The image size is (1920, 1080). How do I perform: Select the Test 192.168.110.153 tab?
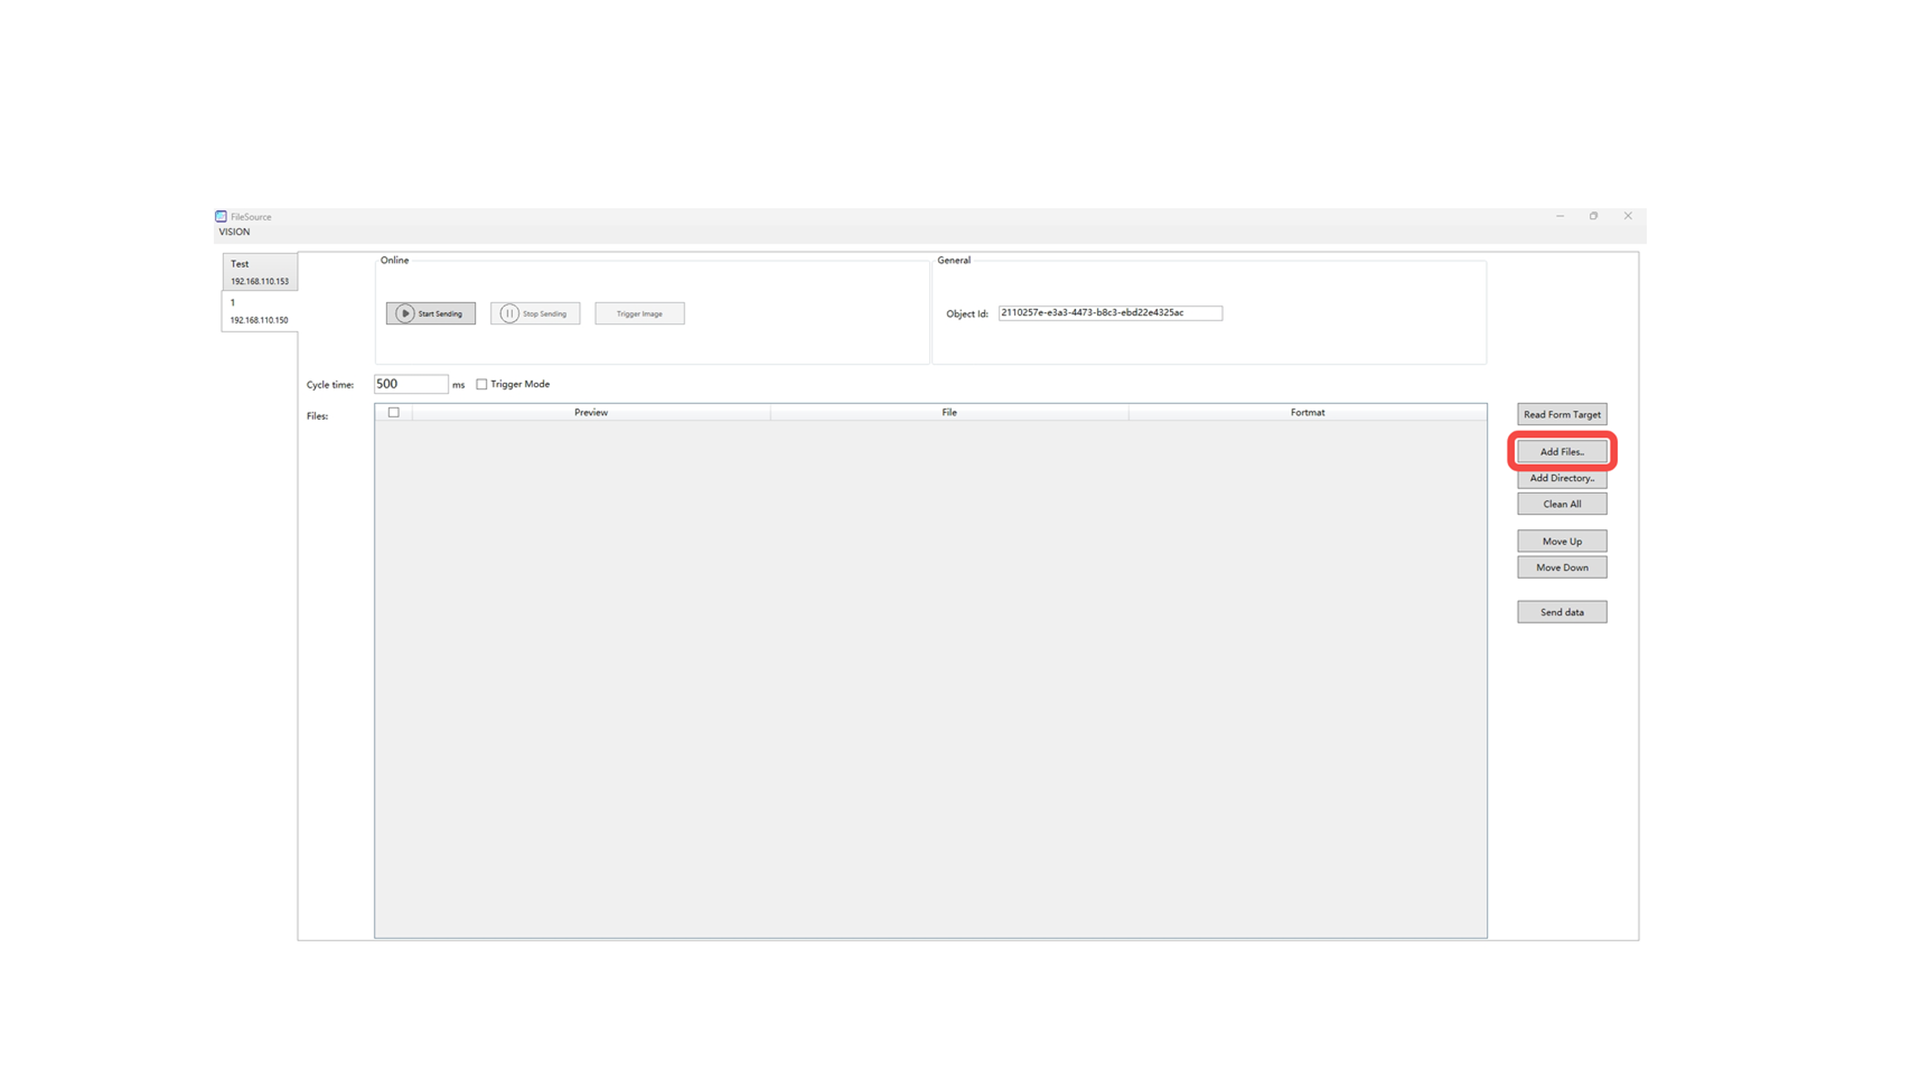[x=259, y=272]
